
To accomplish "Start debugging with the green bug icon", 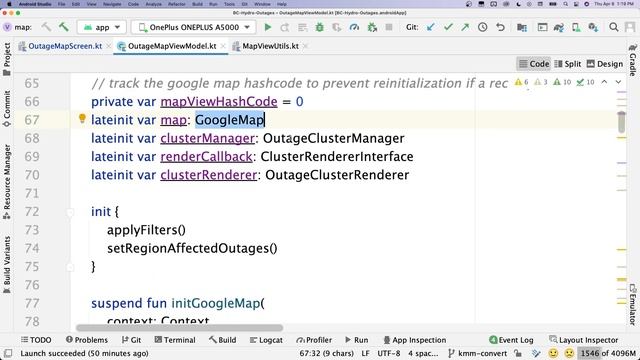I will click(x=320, y=27).
